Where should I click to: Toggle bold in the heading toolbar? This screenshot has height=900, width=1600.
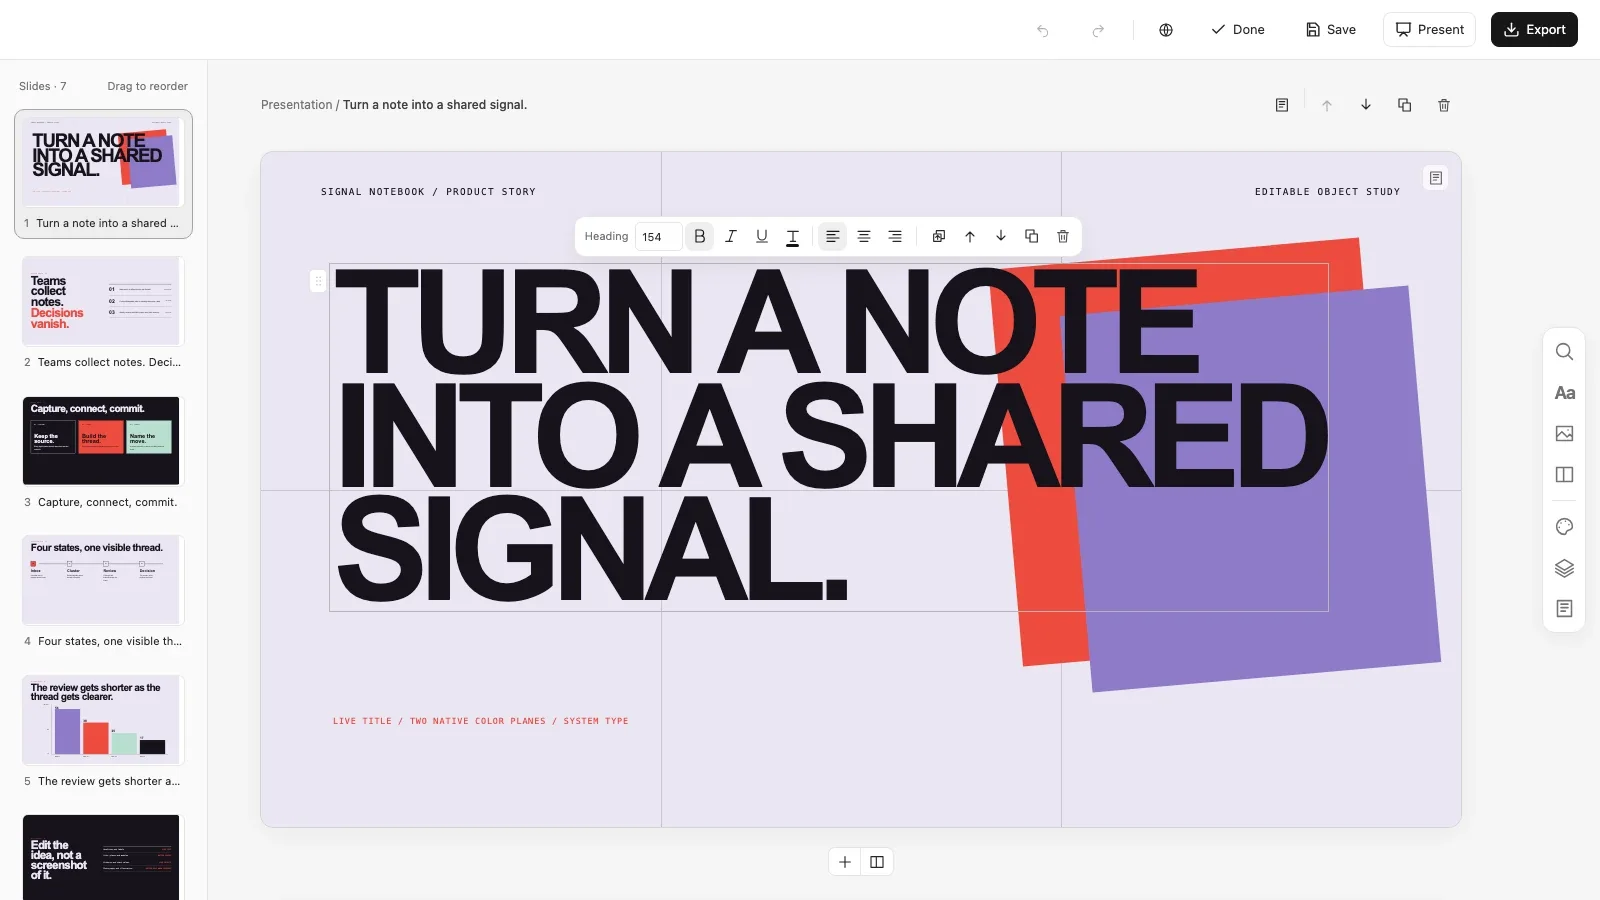700,237
